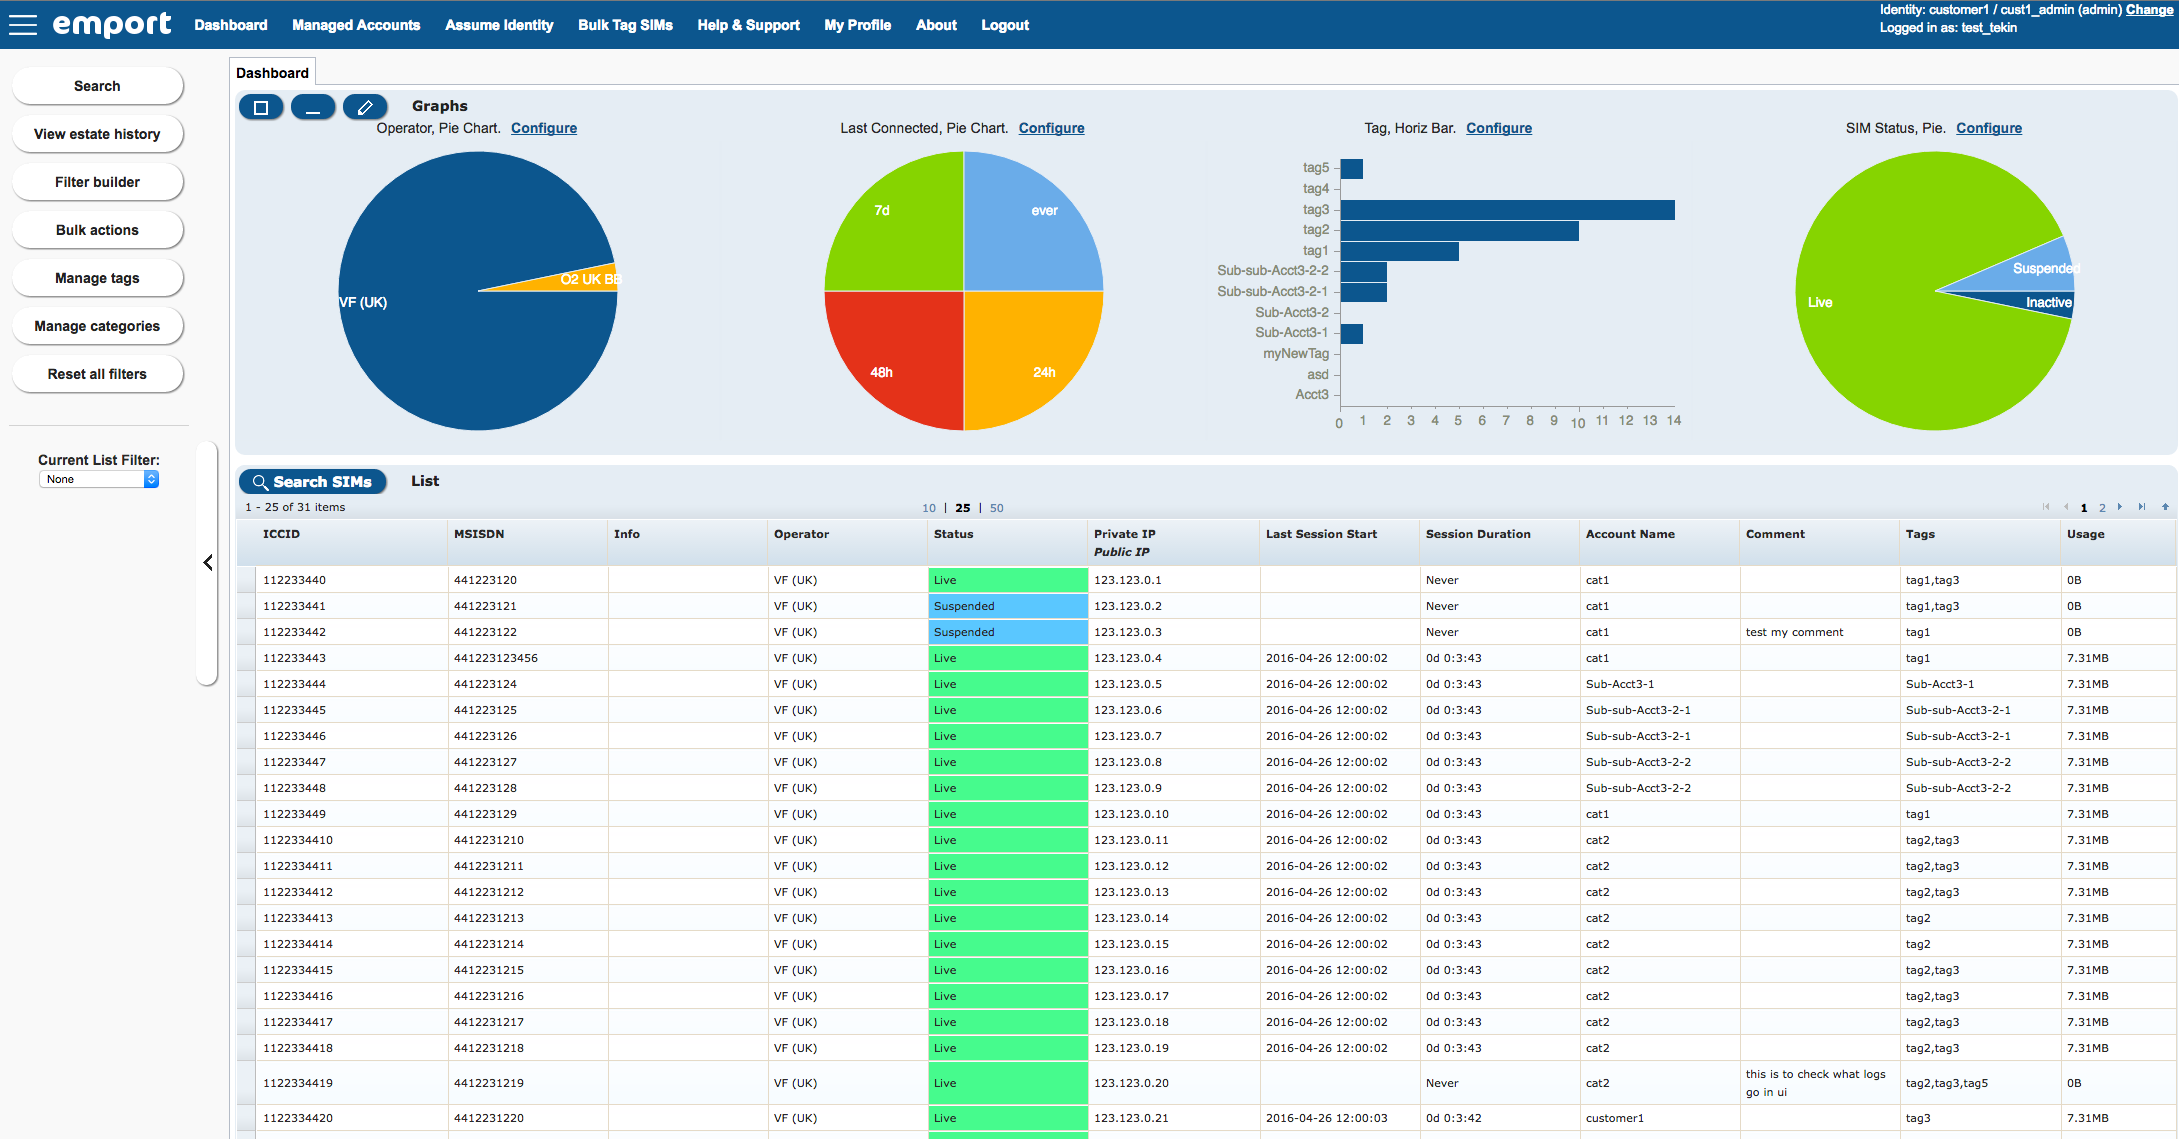Screen dimensions: 2179x1139
Task: Select row checkbox for ICCID 112233443
Action: (x=246, y=658)
